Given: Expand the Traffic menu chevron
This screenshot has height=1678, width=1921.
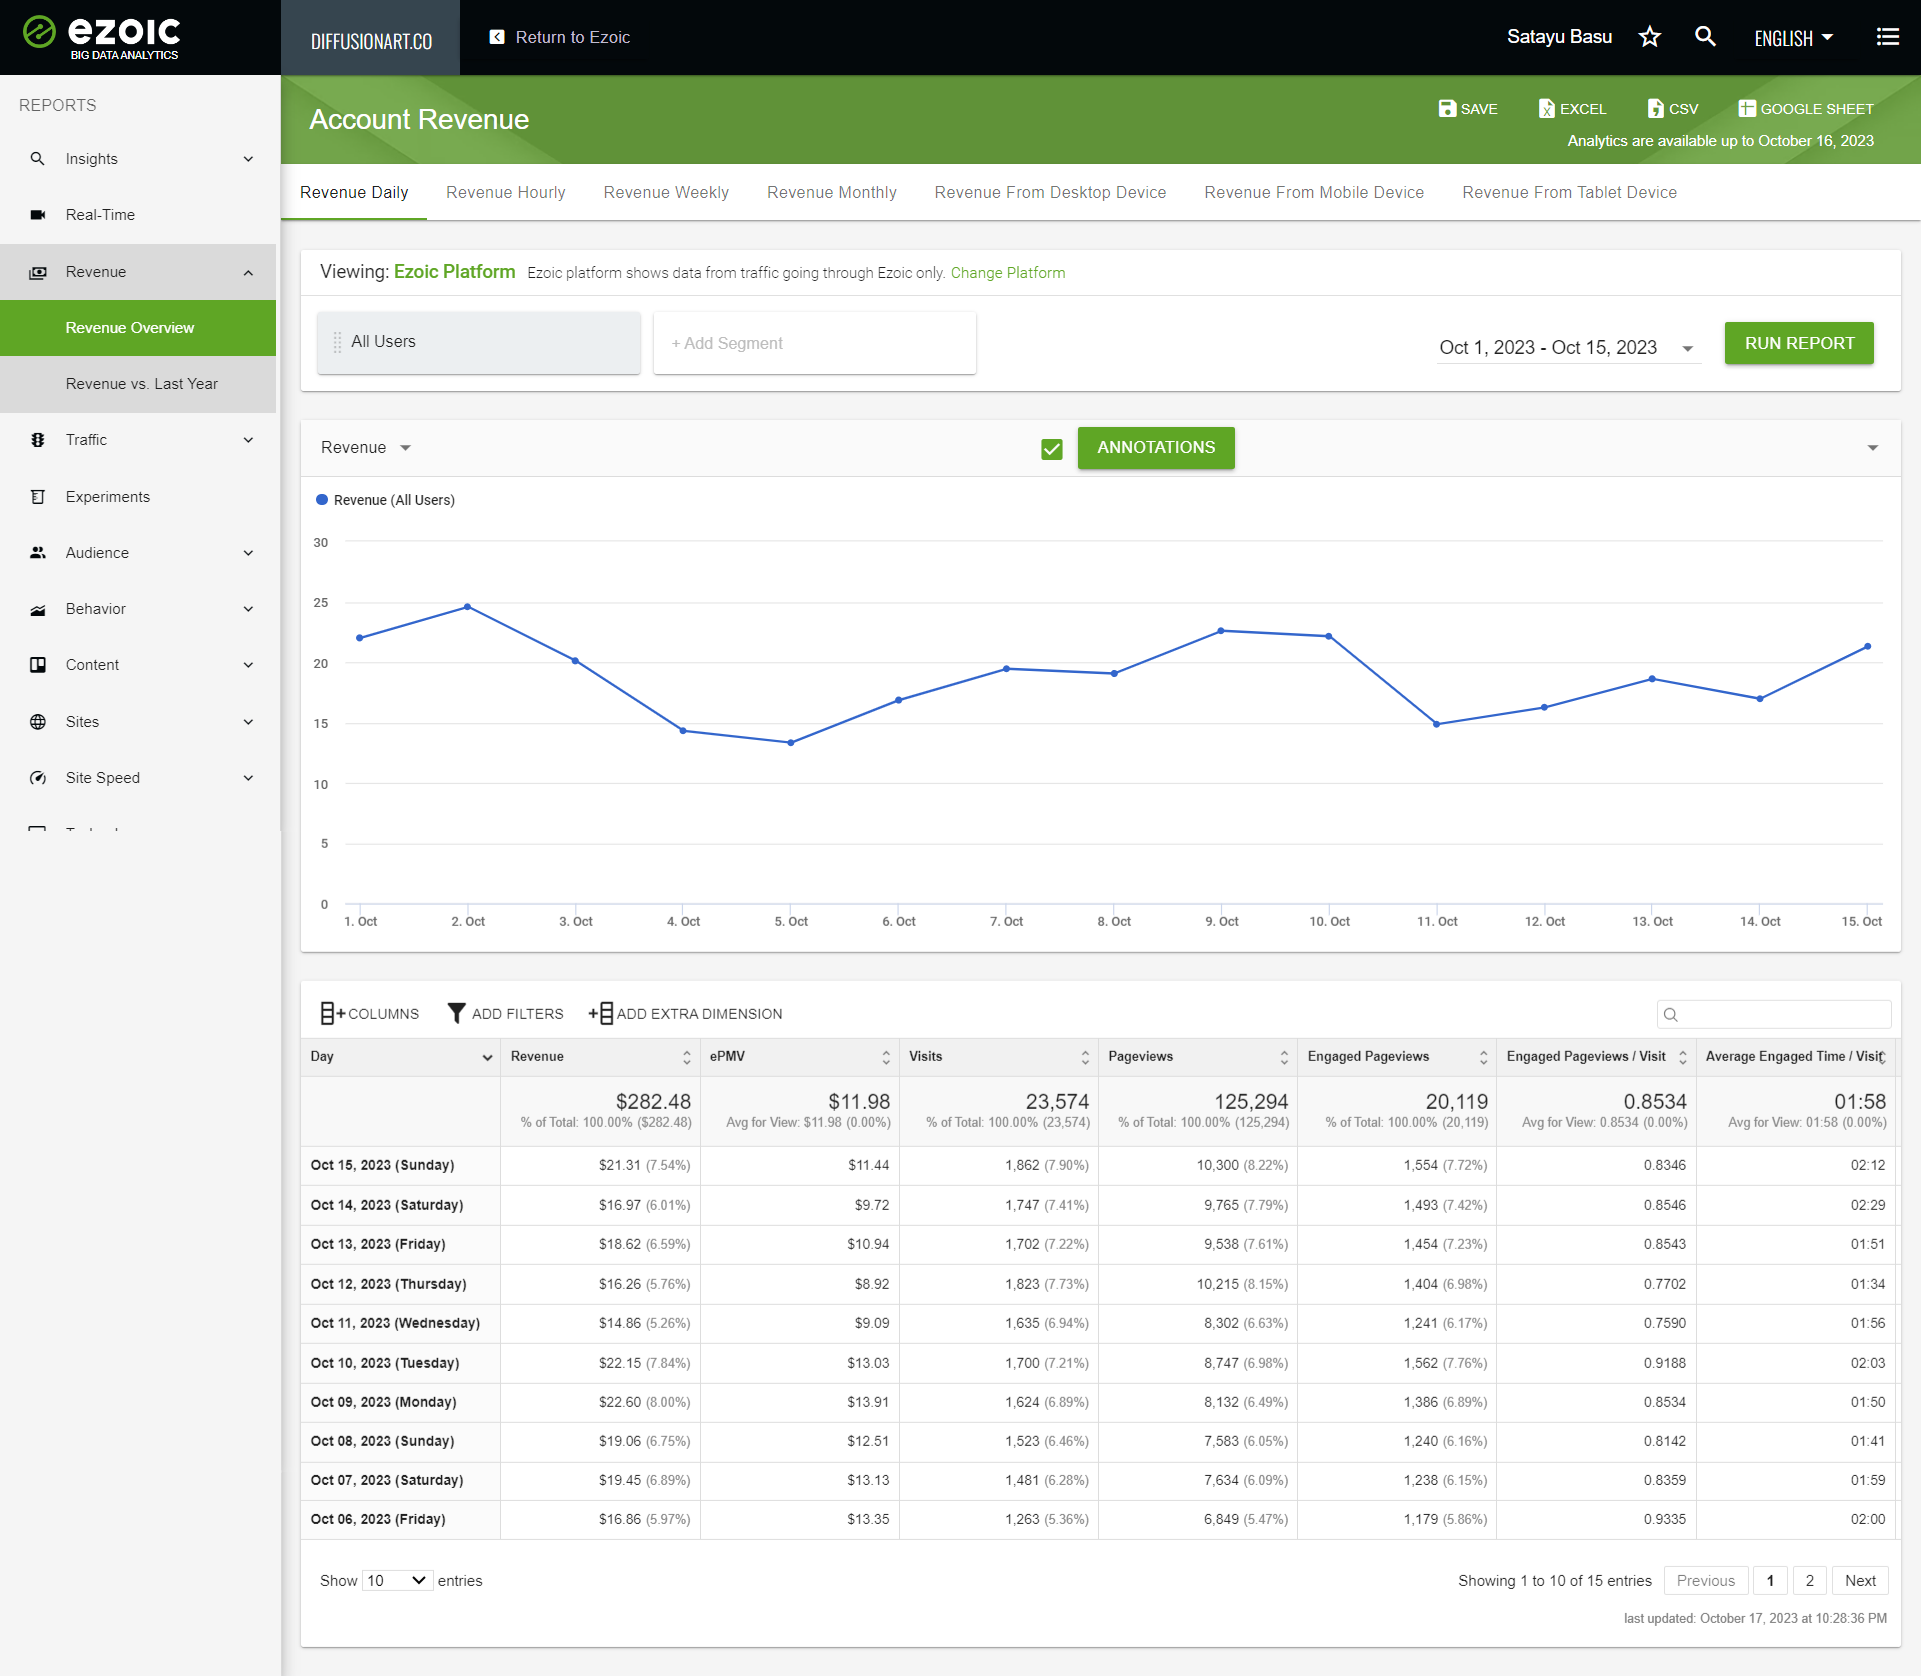Looking at the screenshot, I should tap(248, 440).
